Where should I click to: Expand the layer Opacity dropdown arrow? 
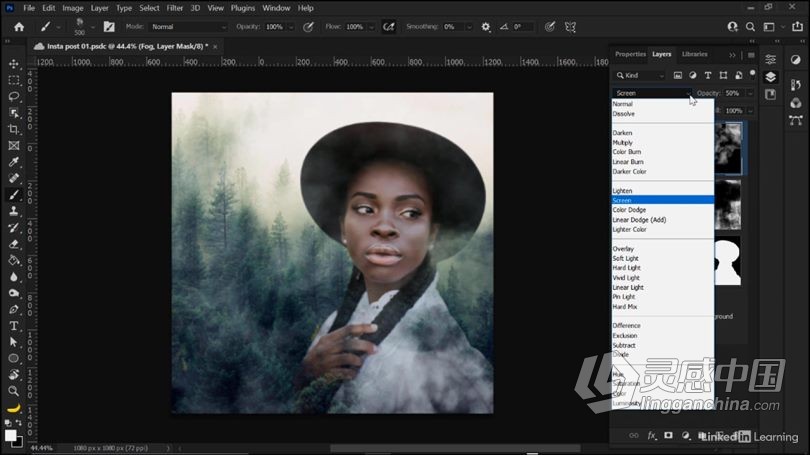coord(748,93)
